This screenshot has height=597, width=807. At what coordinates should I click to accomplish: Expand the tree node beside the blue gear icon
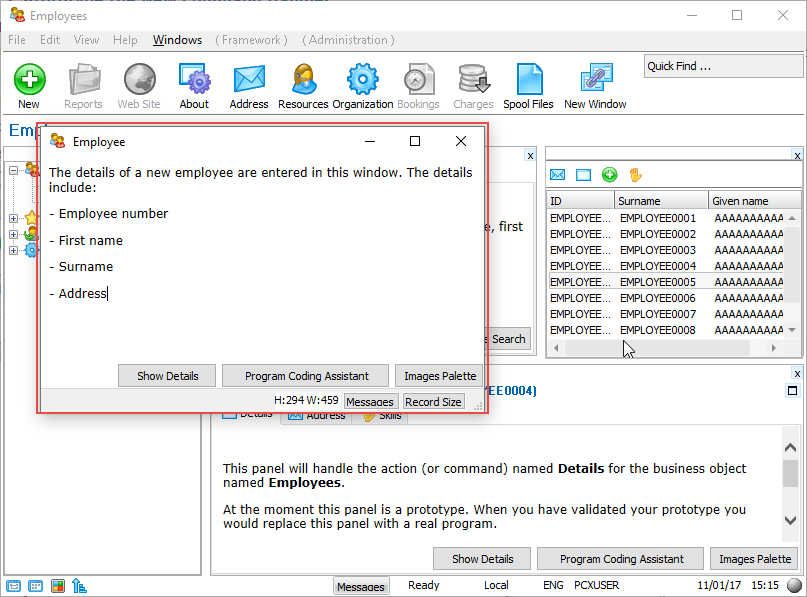13,250
